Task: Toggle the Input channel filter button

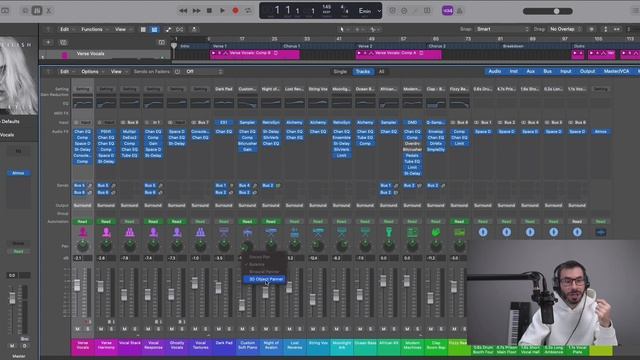Action: coord(565,71)
